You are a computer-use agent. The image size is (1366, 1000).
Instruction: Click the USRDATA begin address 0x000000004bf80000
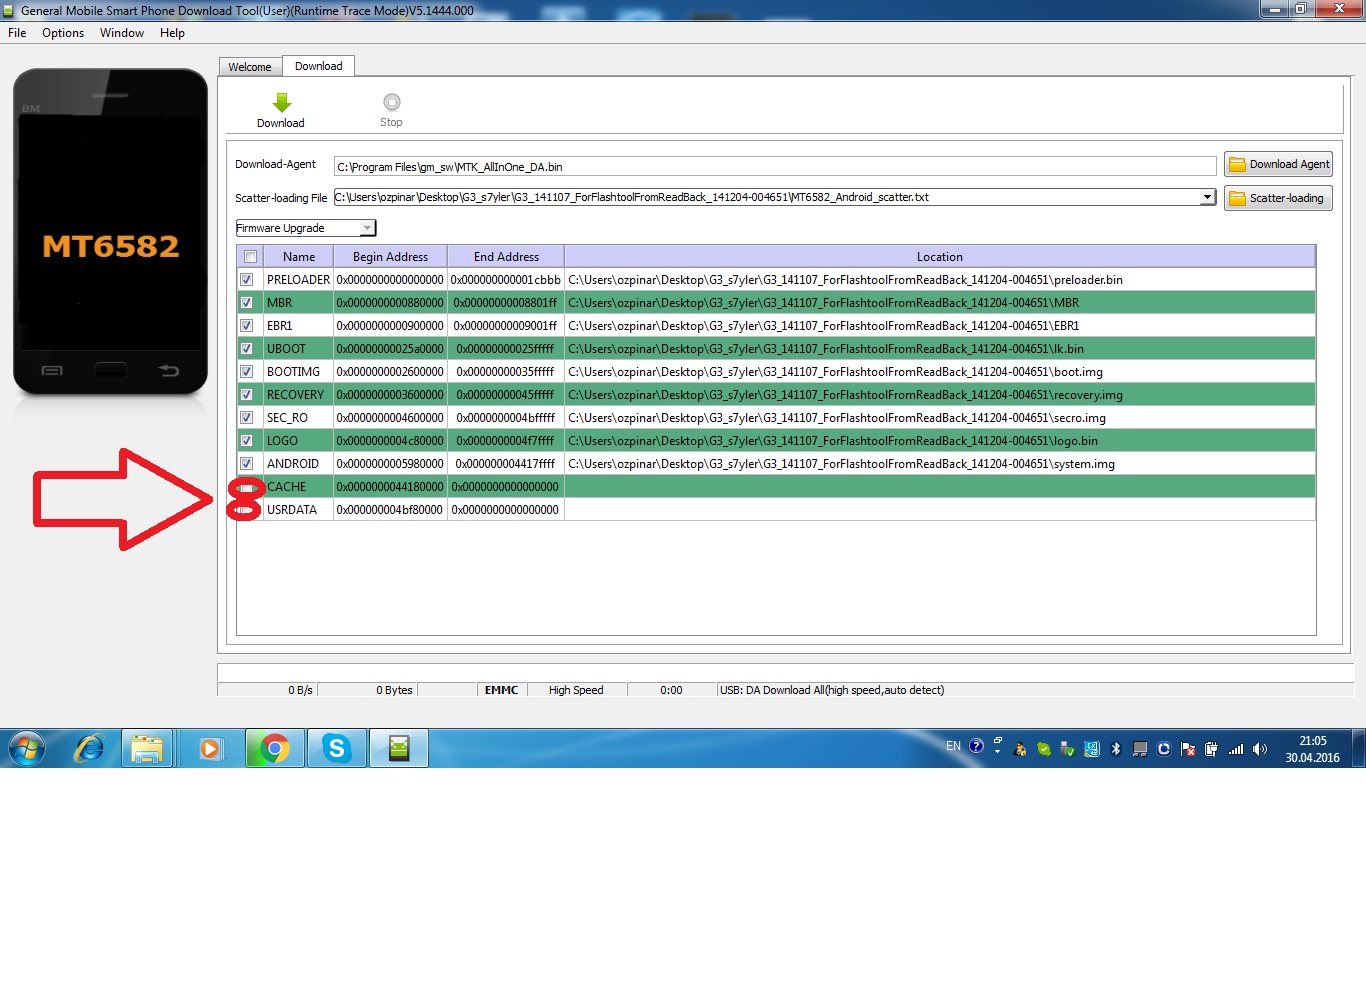point(390,510)
